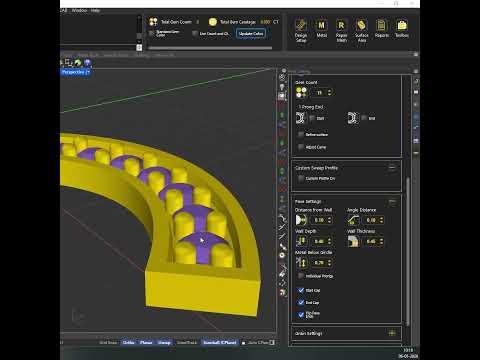Image resolution: width=480 pixels, height=360 pixels.
Task: Enable the prong end Start checkbox
Action: pos(312,118)
